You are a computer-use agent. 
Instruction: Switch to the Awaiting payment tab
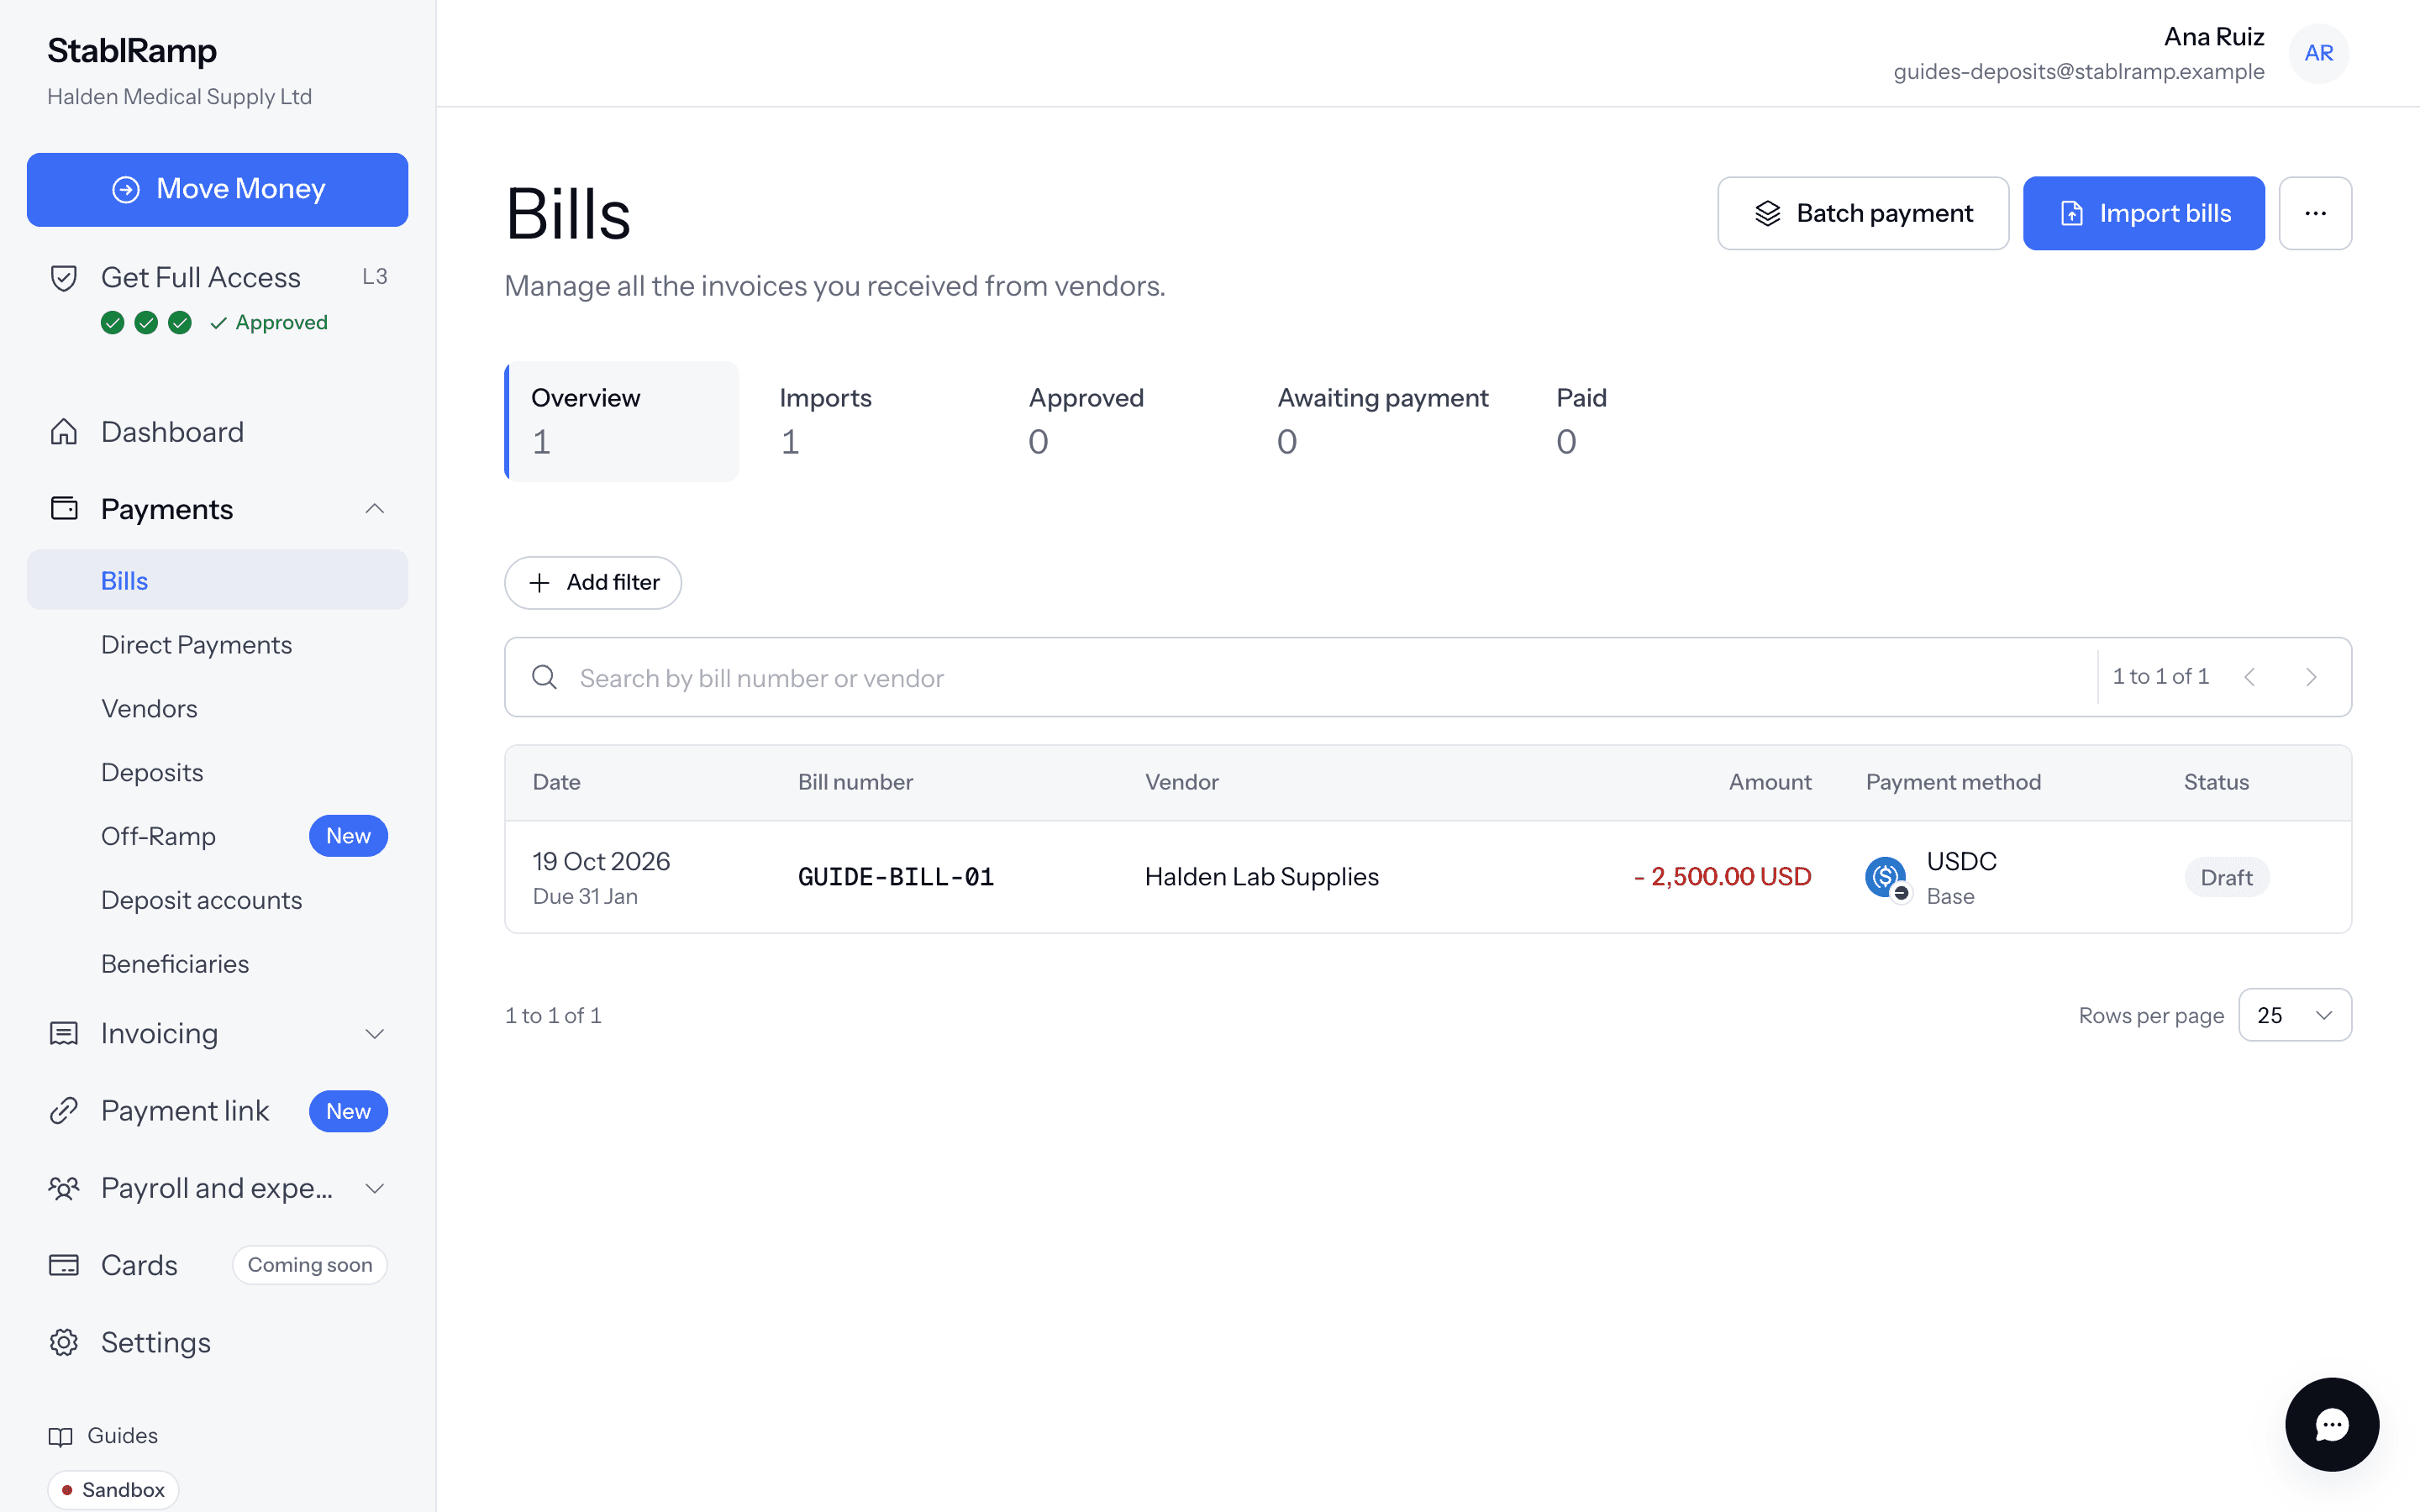tap(1383, 421)
